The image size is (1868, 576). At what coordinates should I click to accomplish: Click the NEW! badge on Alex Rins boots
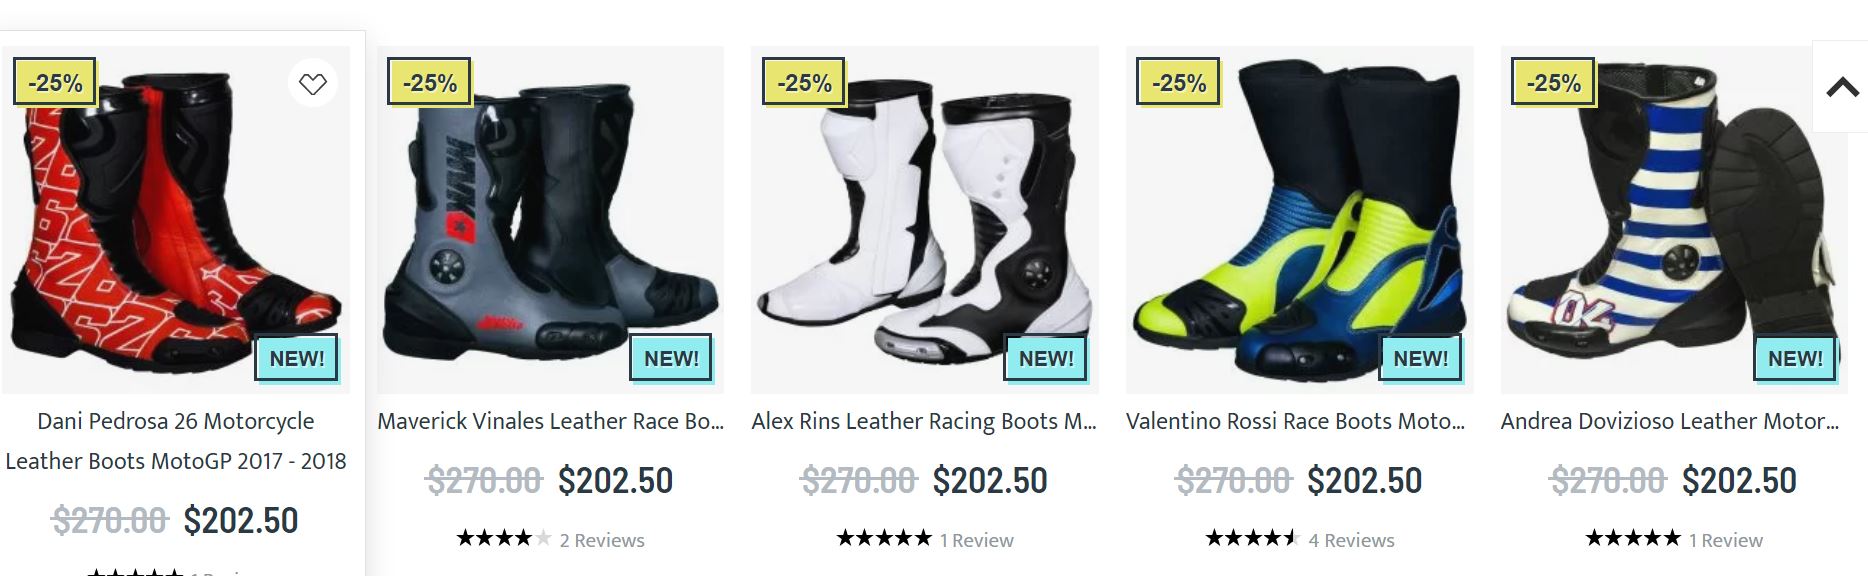click(1046, 359)
